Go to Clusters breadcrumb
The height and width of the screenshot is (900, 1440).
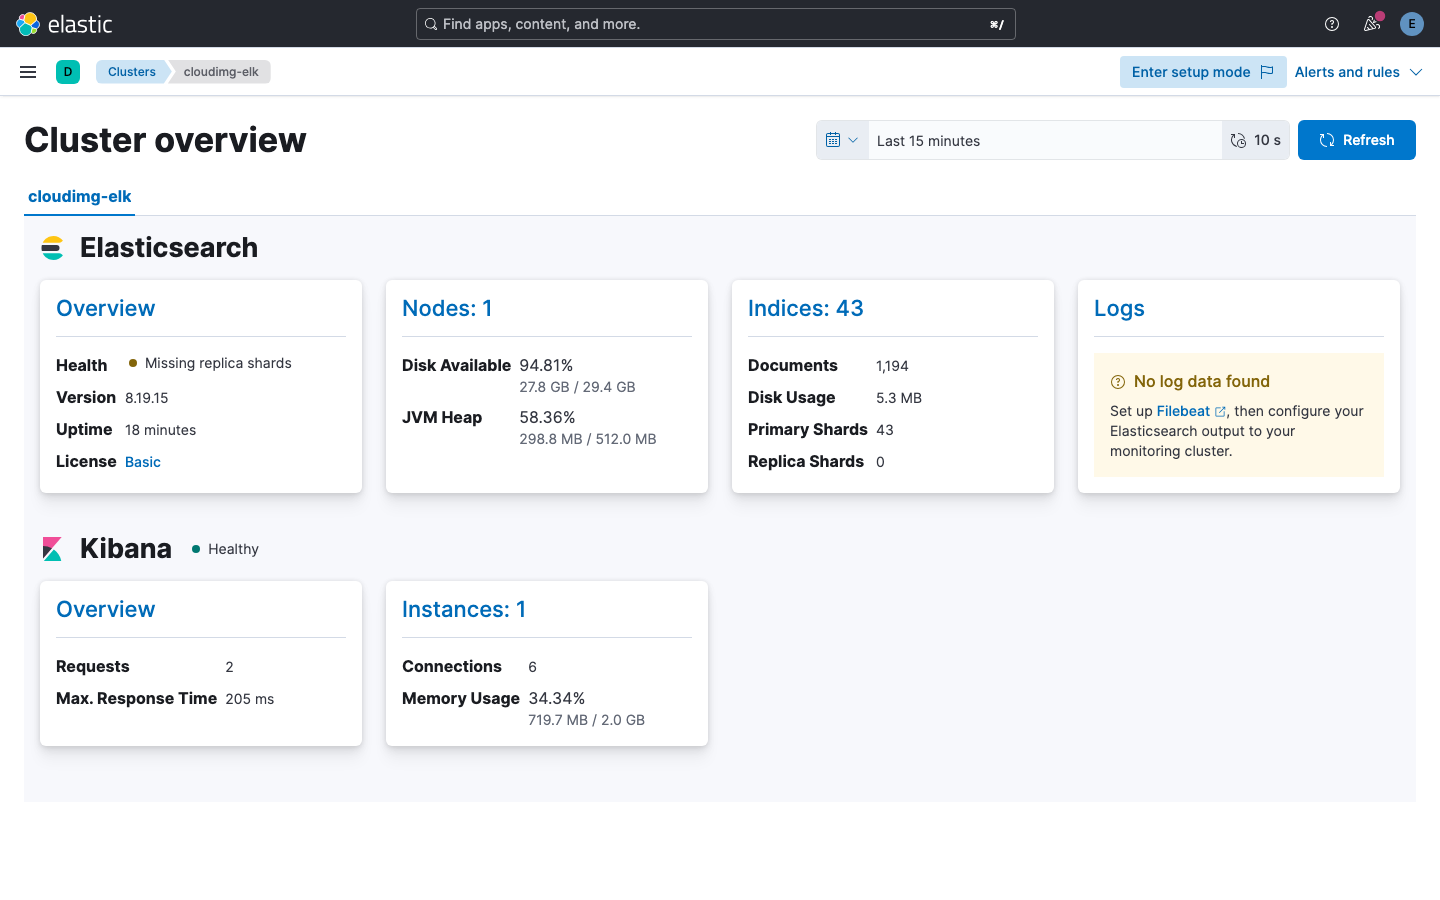132,72
